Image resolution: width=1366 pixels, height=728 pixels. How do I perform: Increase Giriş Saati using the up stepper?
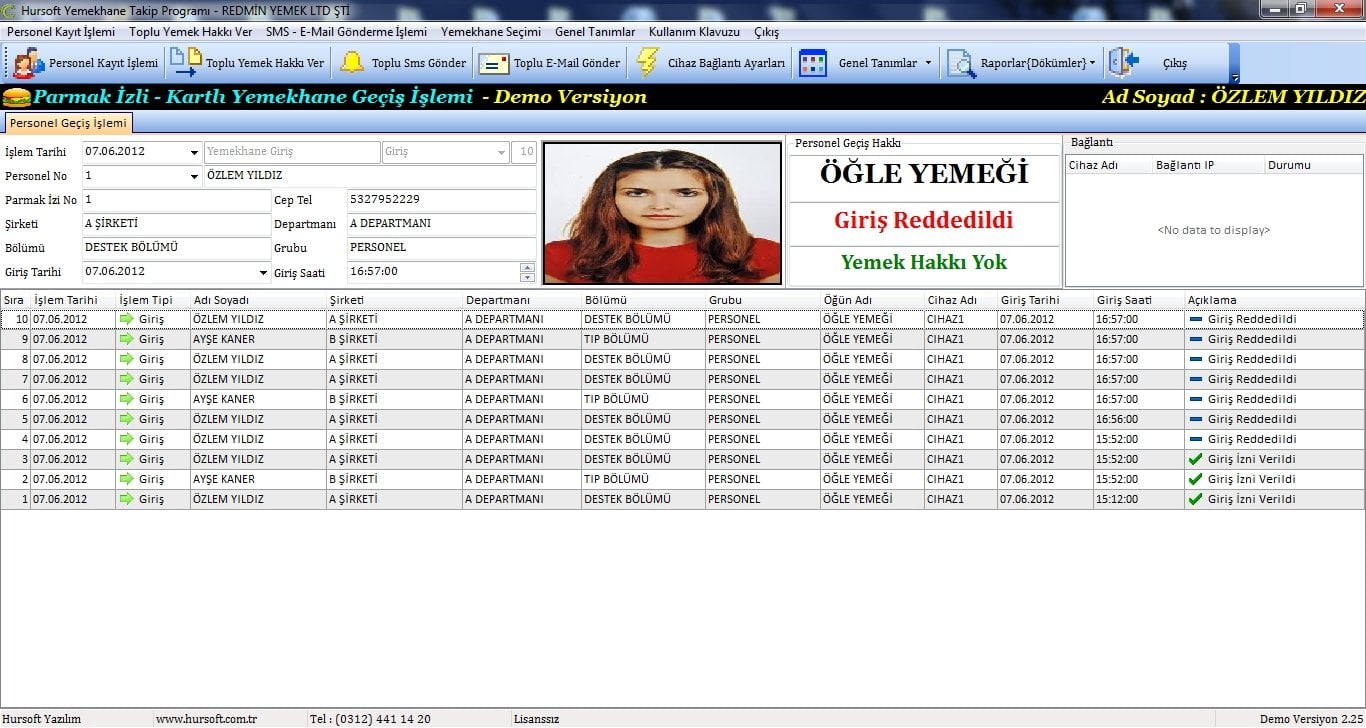(x=527, y=268)
